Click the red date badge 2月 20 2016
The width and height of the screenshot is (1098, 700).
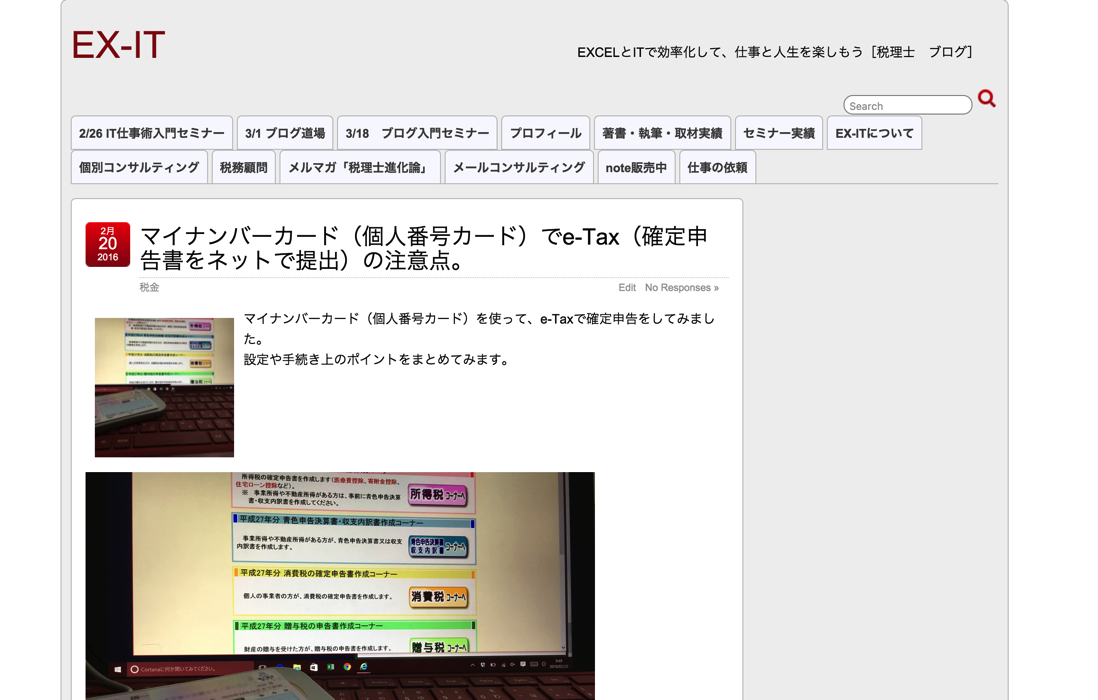coord(108,244)
